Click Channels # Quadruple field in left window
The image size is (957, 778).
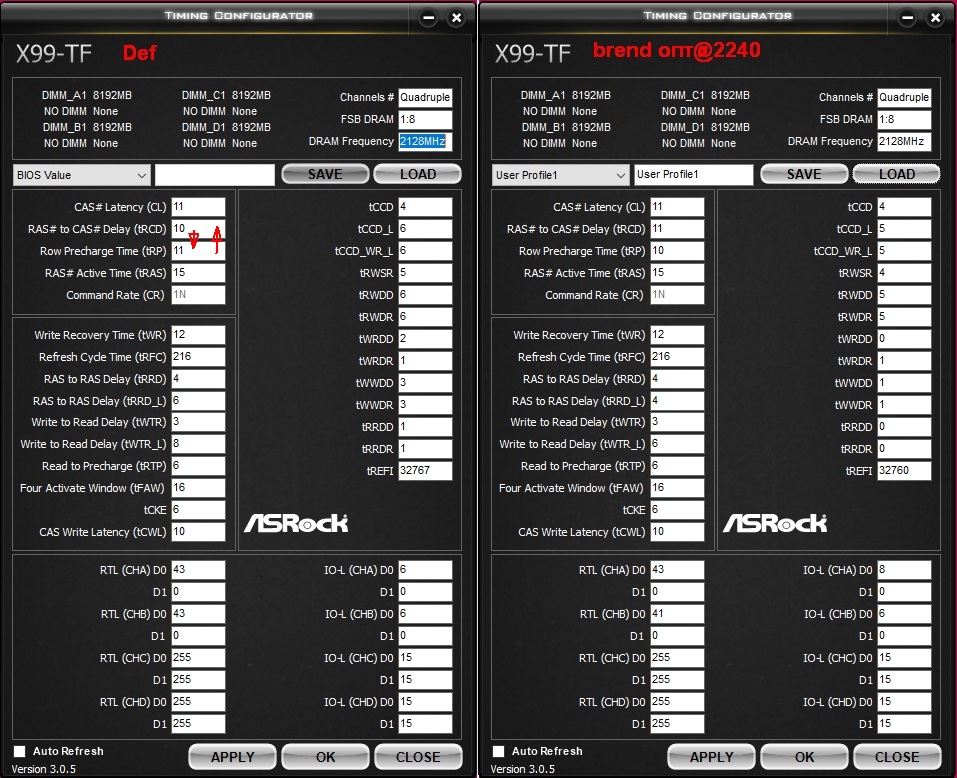(425, 98)
